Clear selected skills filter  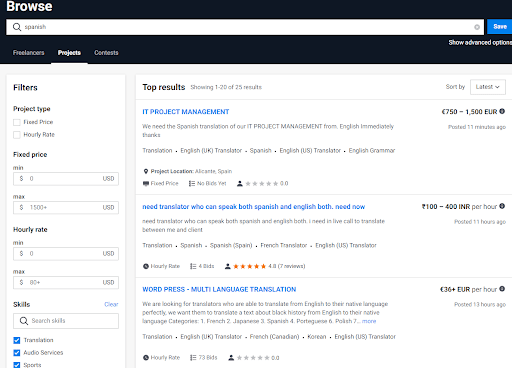coord(111,304)
